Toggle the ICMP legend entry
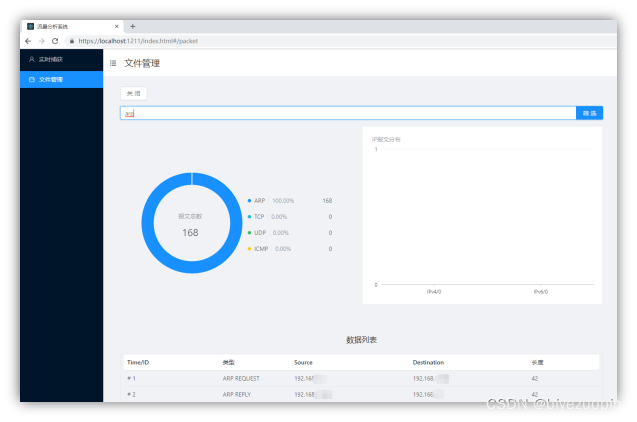The width and height of the screenshot is (637, 422). pos(258,249)
